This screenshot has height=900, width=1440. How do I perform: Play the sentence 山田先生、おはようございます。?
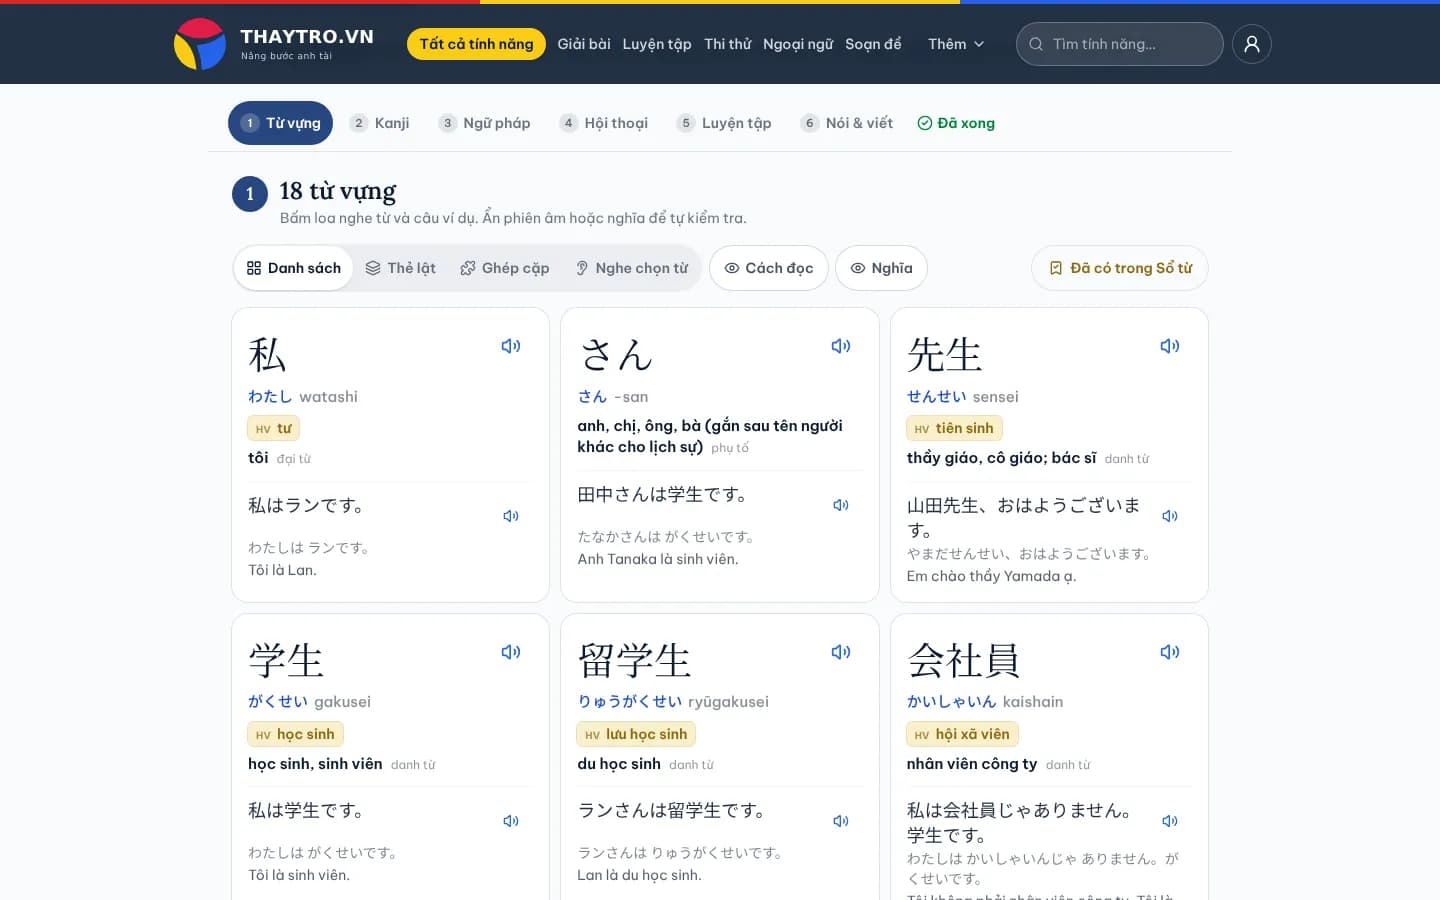click(x=1170, y=516)
